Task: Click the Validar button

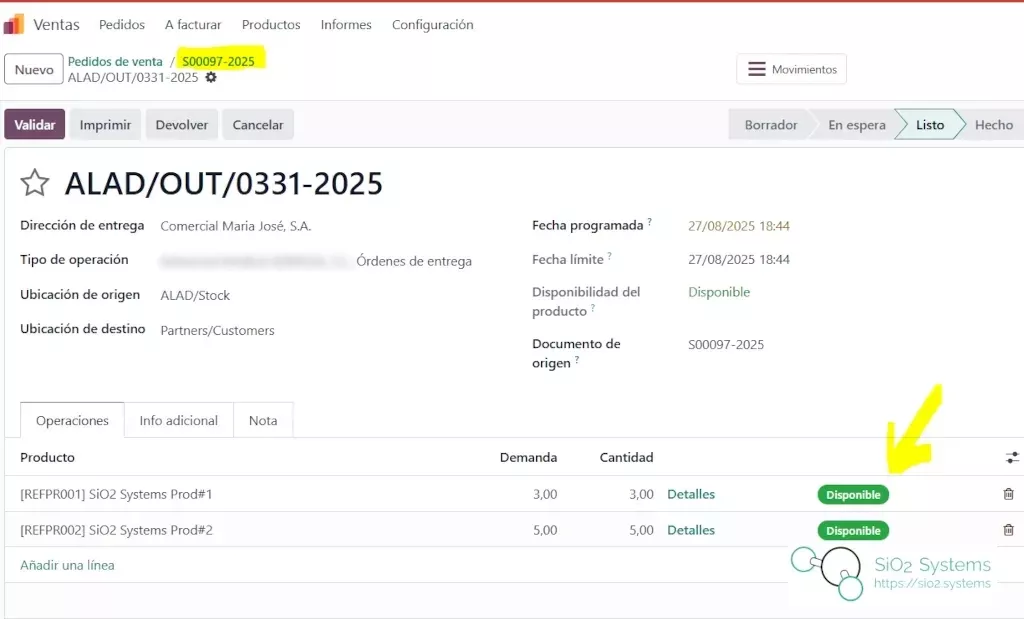Action: [35, 125]
